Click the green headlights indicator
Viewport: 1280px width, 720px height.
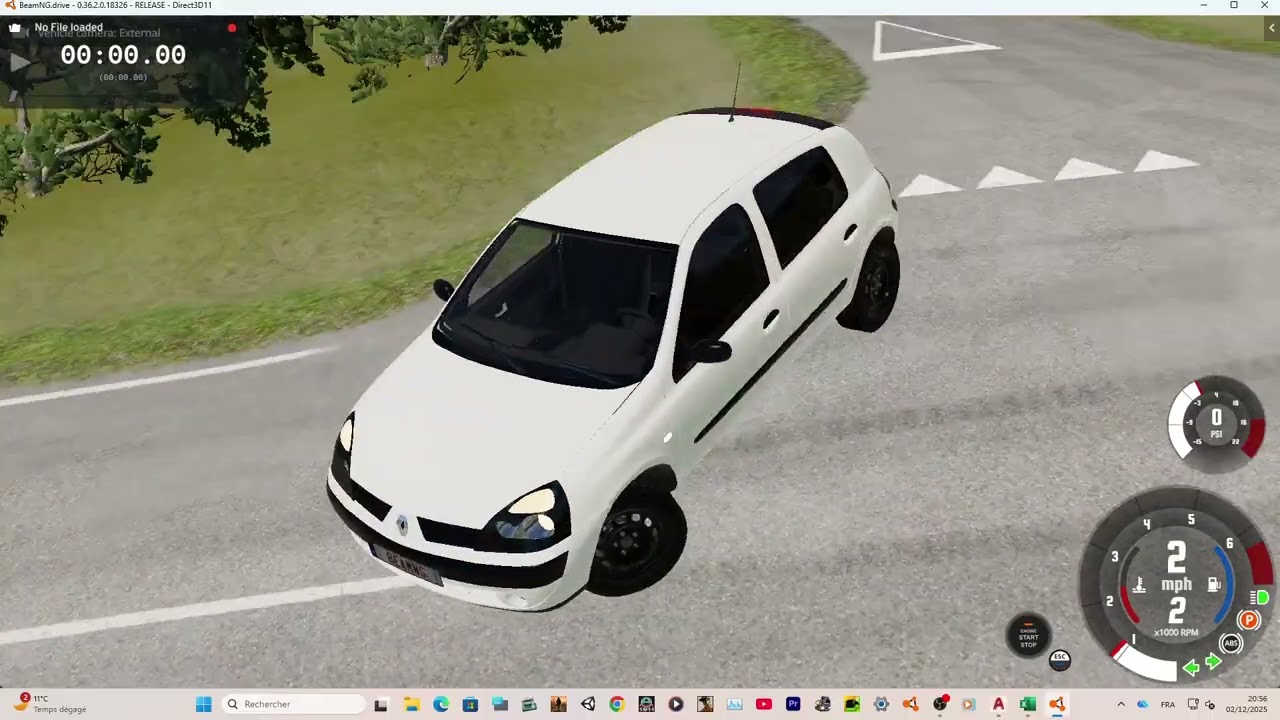point(1260,598)
